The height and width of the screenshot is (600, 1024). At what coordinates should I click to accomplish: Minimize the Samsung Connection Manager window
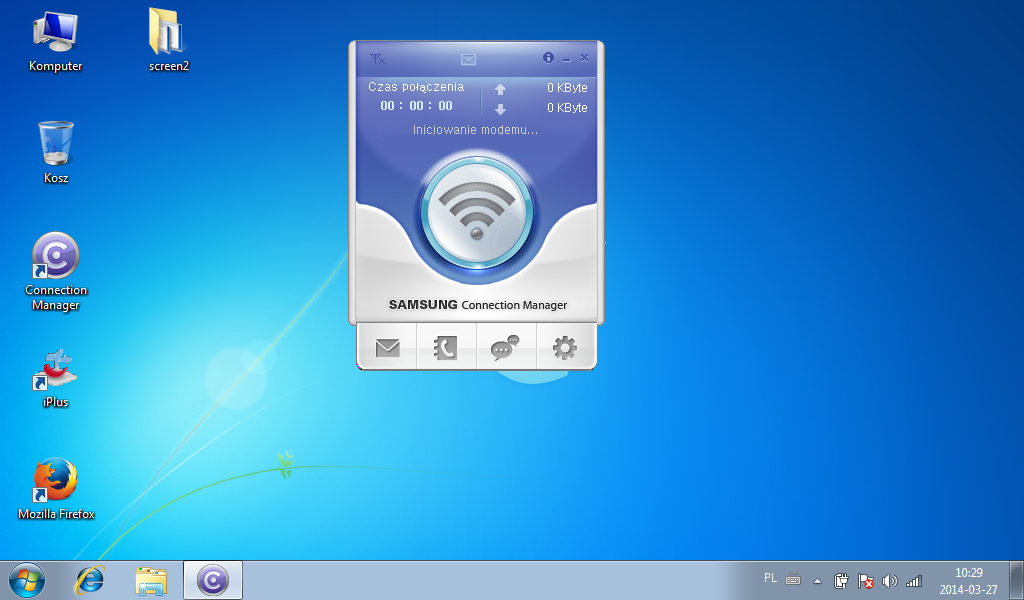[x=567, y=59]
